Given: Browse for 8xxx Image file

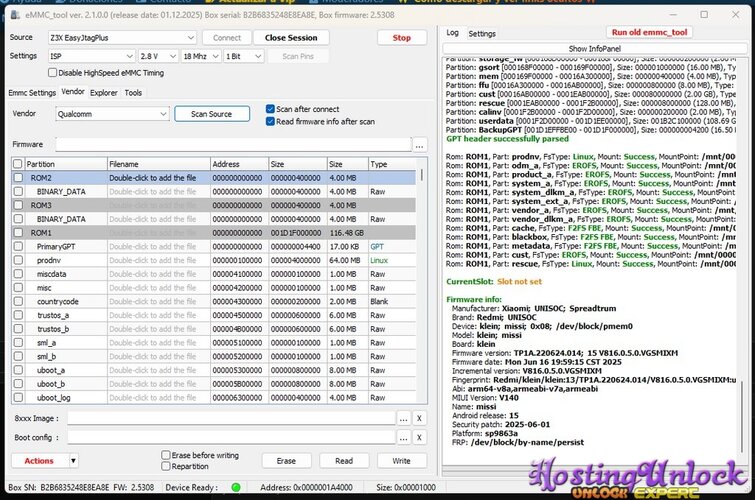Looking at the screenshot, I should pos(404,419).
